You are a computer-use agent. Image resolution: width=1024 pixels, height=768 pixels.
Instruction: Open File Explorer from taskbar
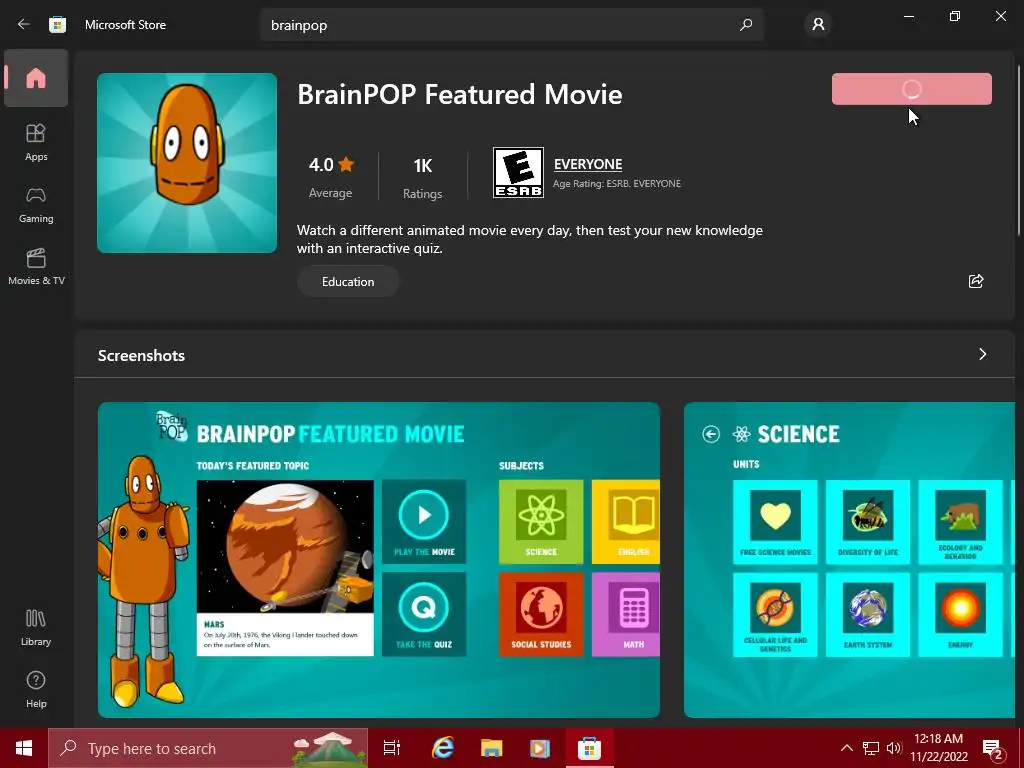491,748
